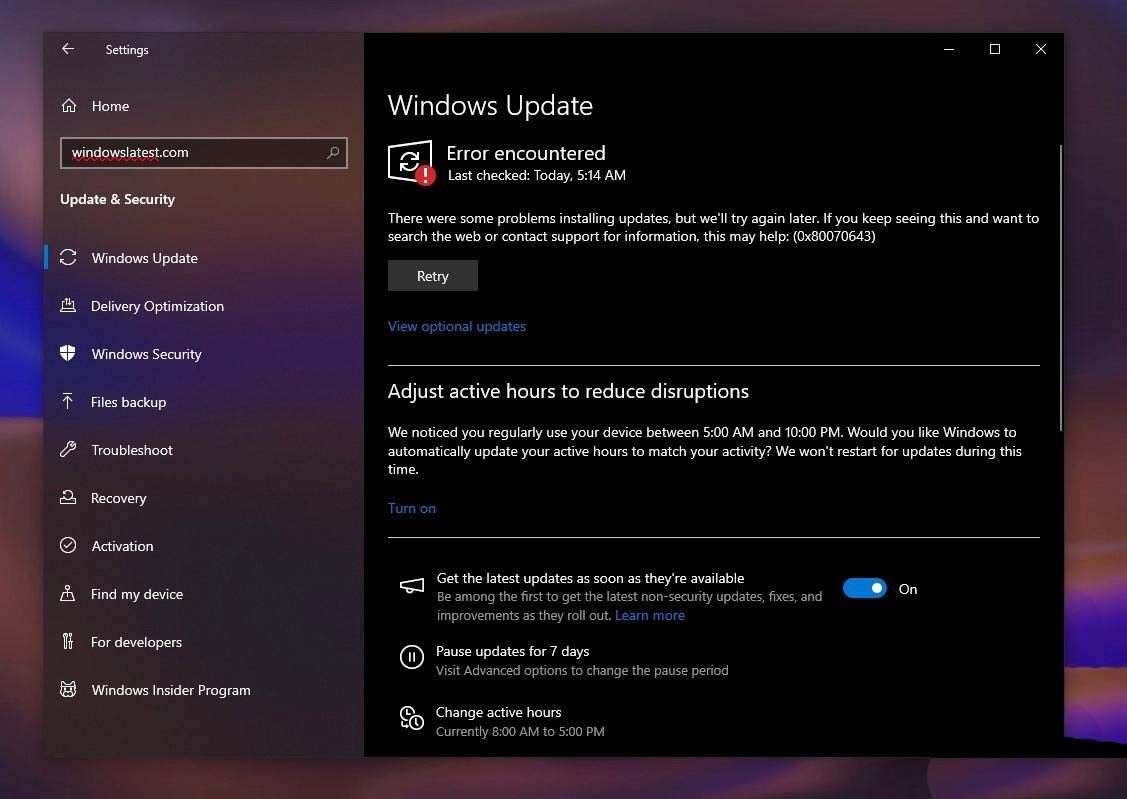Open Windows Insider Program settings
1127x799 pixels.
pyautogui.click(x=171, y=691)
